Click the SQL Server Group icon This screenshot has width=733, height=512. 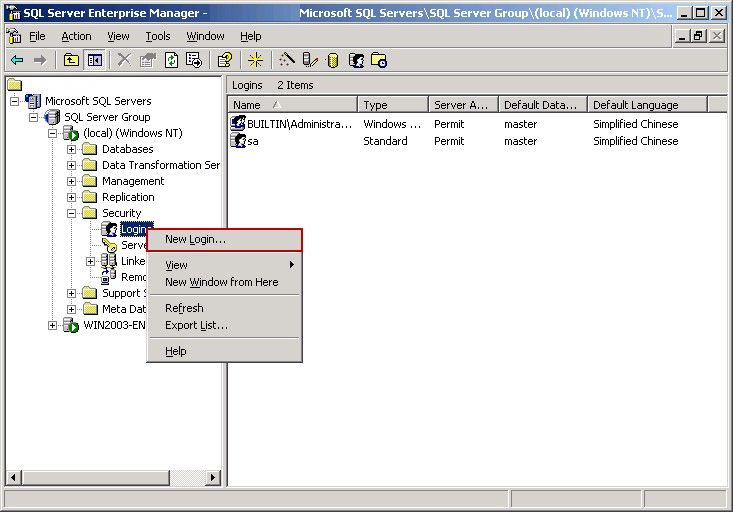click(x=52, y=117)
